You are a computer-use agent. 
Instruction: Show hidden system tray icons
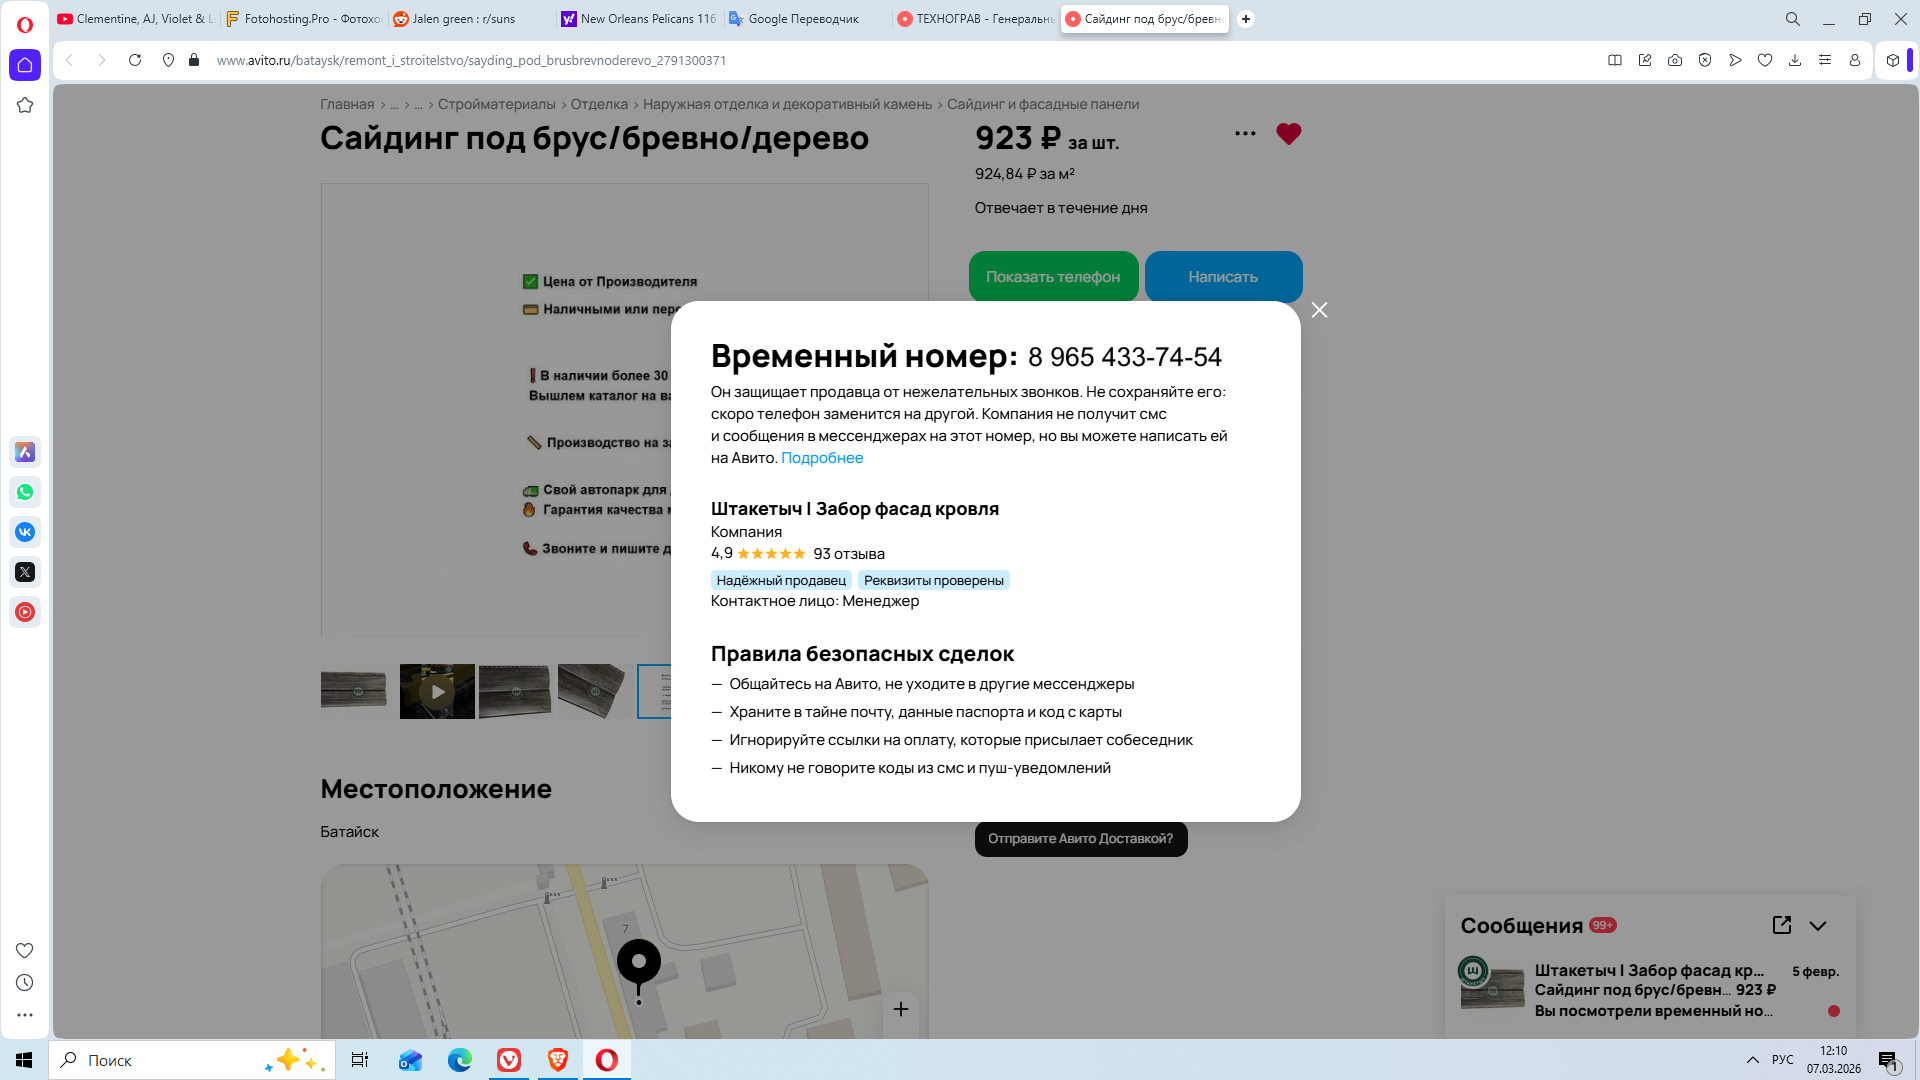point(1752,1060)
